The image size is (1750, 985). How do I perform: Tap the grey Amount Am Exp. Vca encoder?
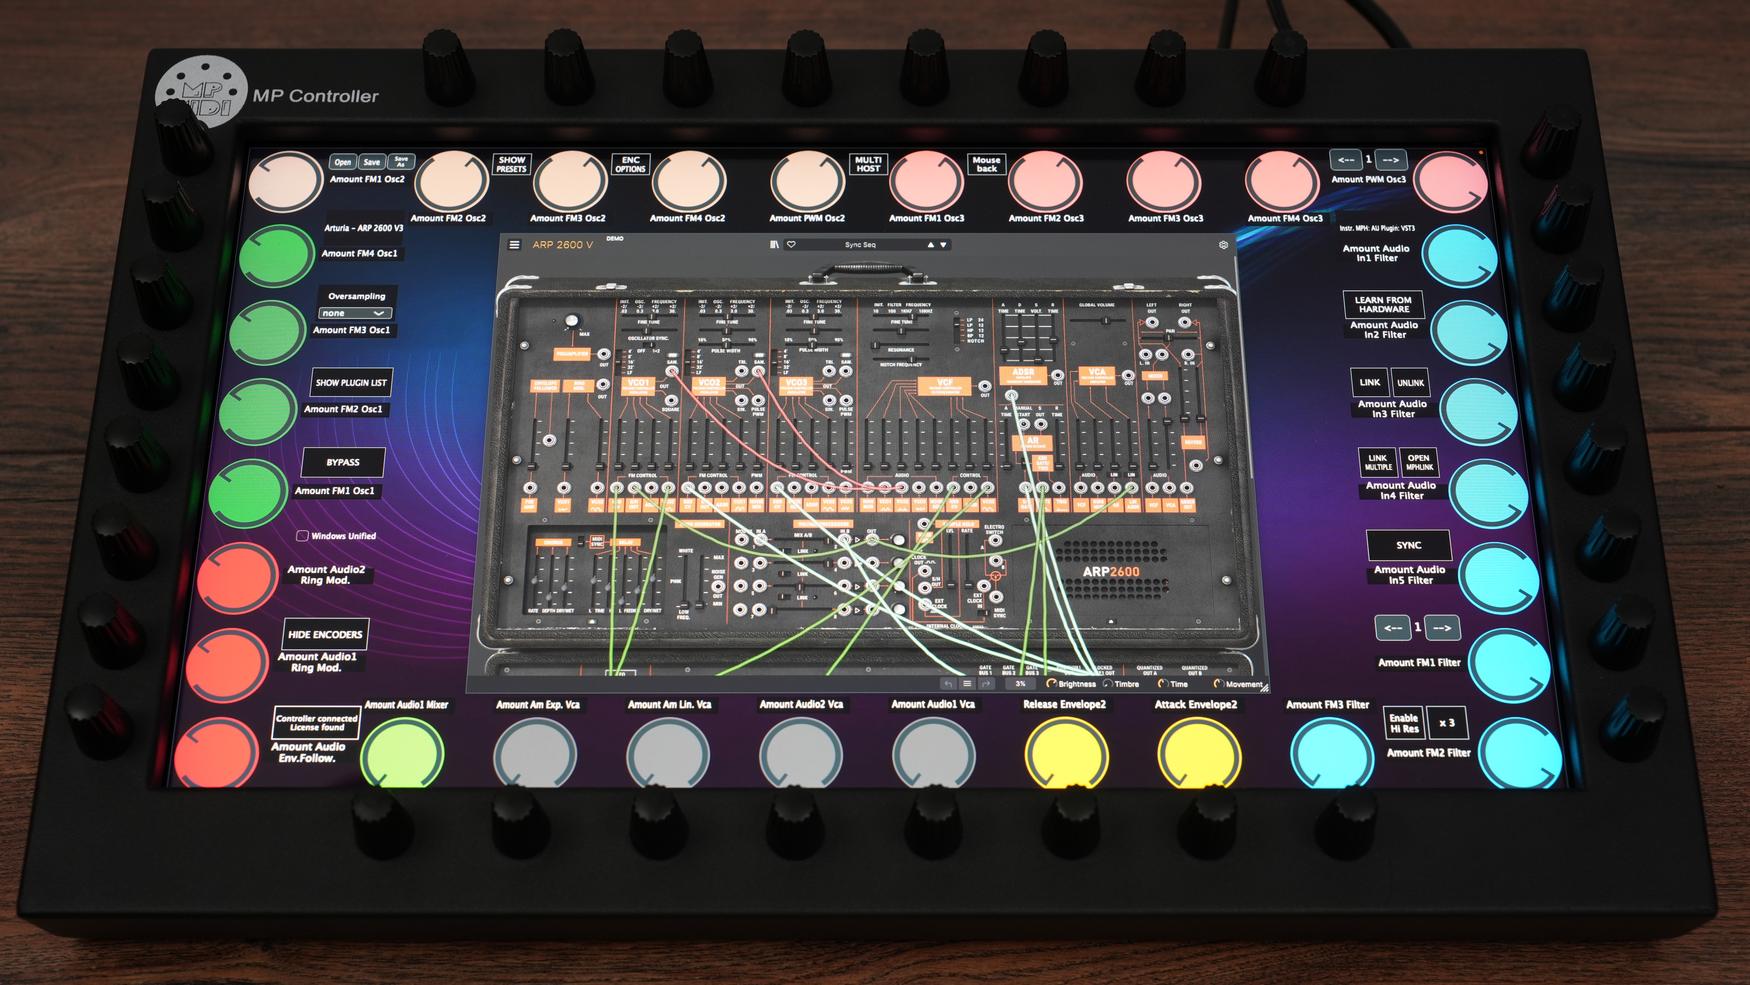pos(535,755)
